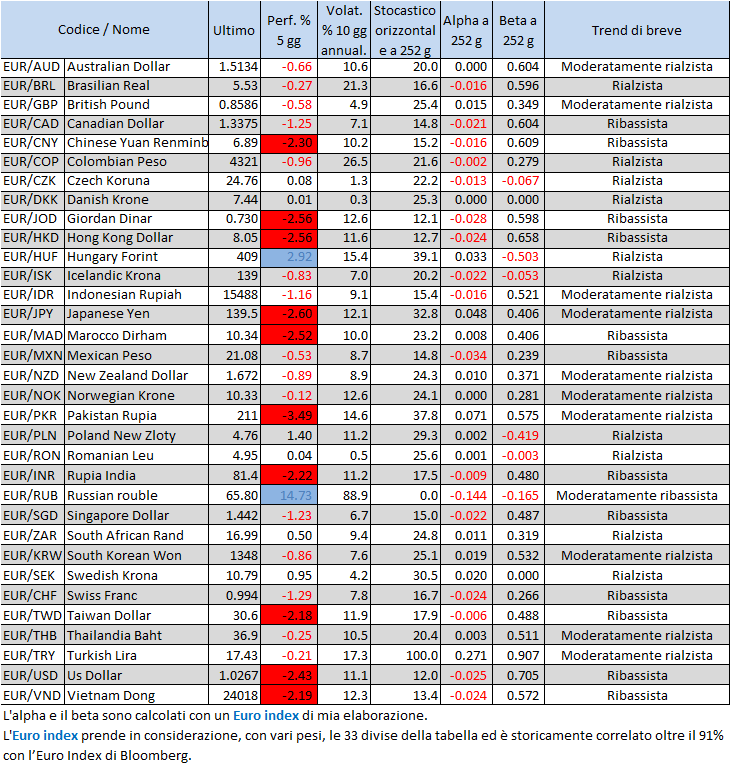Click the 'EUR/NOK' code cell
Viewport: 730px width, 765px height.
[x=32, y=396]
